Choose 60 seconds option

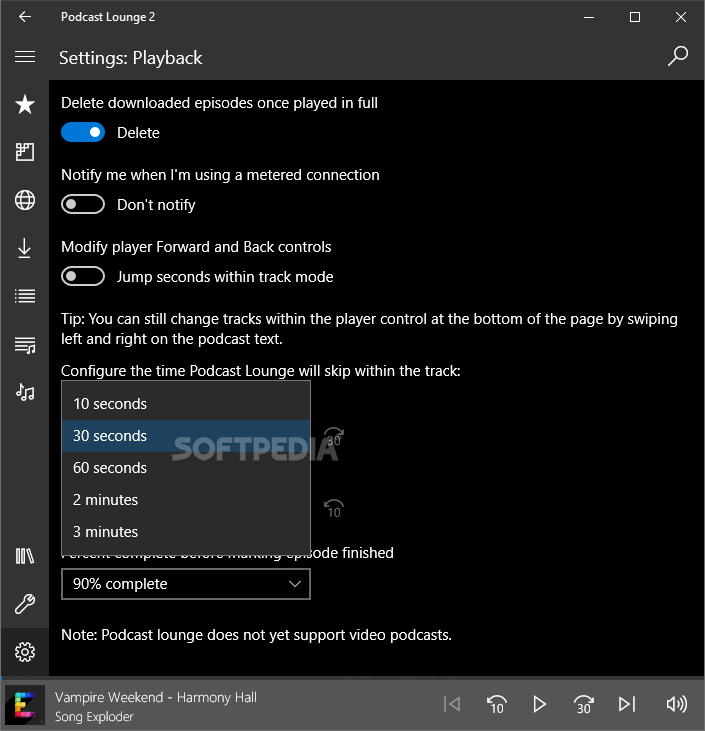[x=186, y=468]
